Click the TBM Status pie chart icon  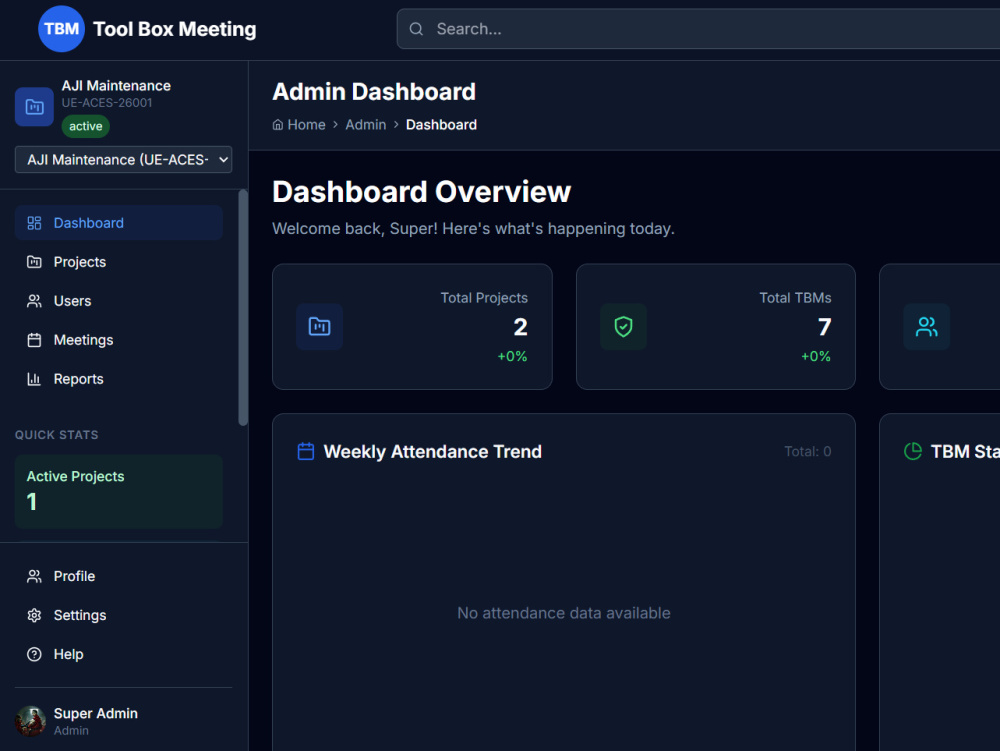pos(913,451)
